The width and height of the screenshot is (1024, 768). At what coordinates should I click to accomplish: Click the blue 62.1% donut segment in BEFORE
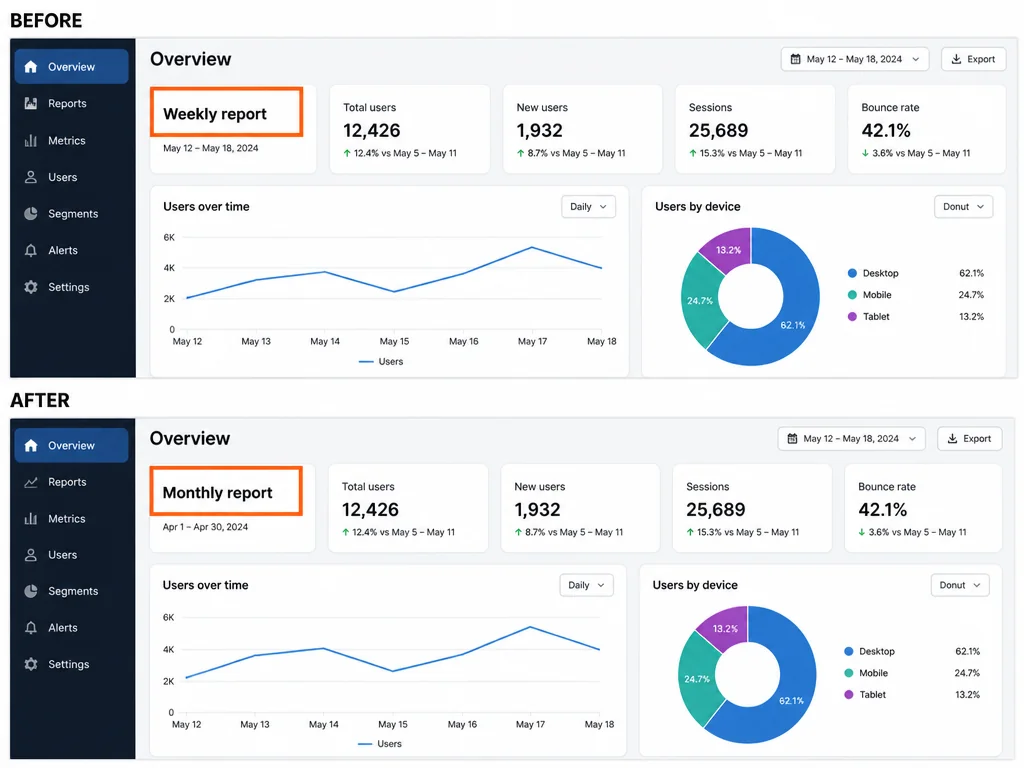tap(800, 294)
